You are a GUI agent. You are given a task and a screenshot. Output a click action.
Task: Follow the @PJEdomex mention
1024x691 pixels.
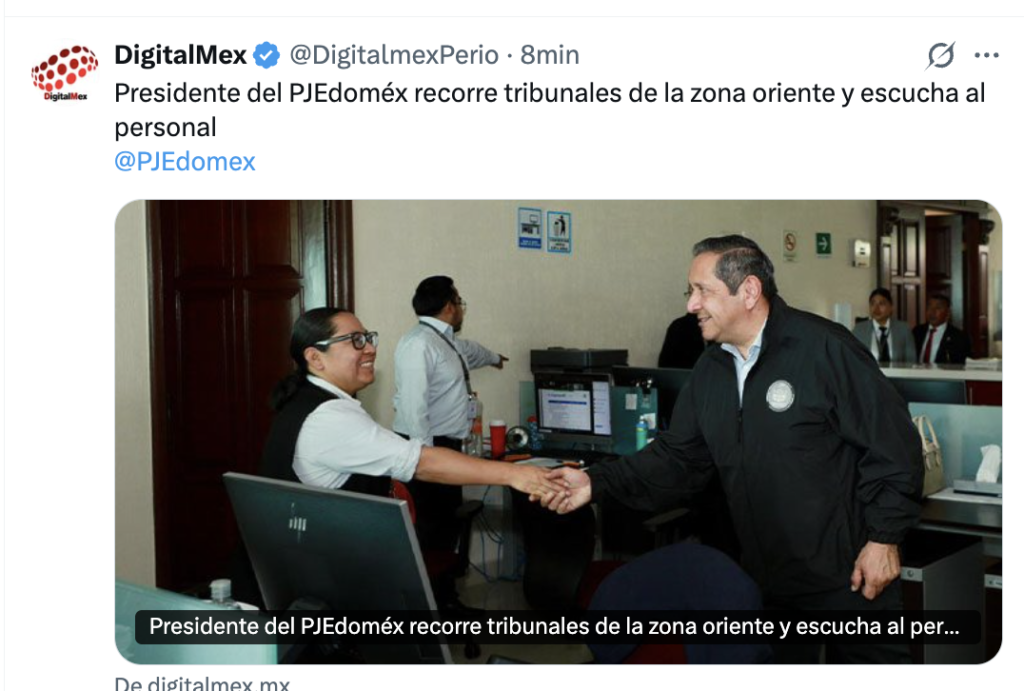click(185, 161)
